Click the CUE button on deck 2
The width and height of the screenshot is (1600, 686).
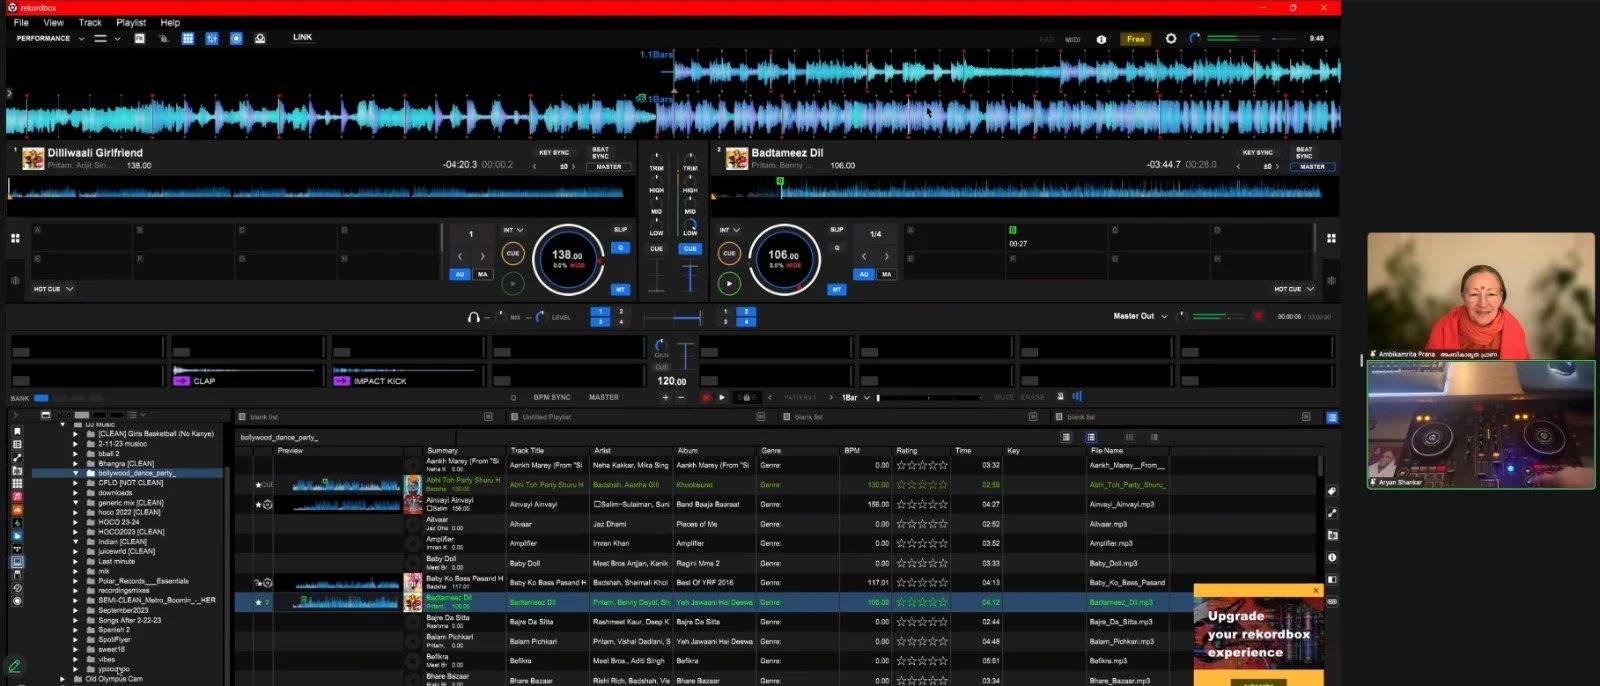click(x=729, y=253)
